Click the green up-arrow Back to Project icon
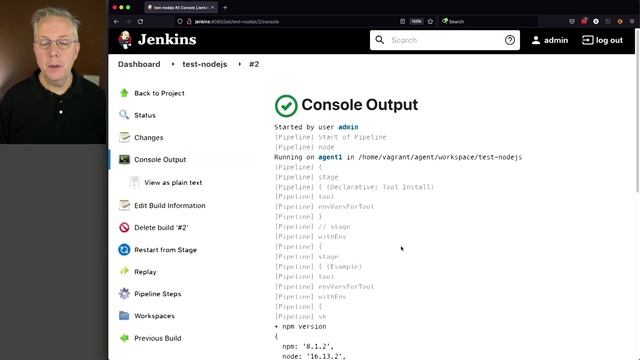 tap(124, 93)
